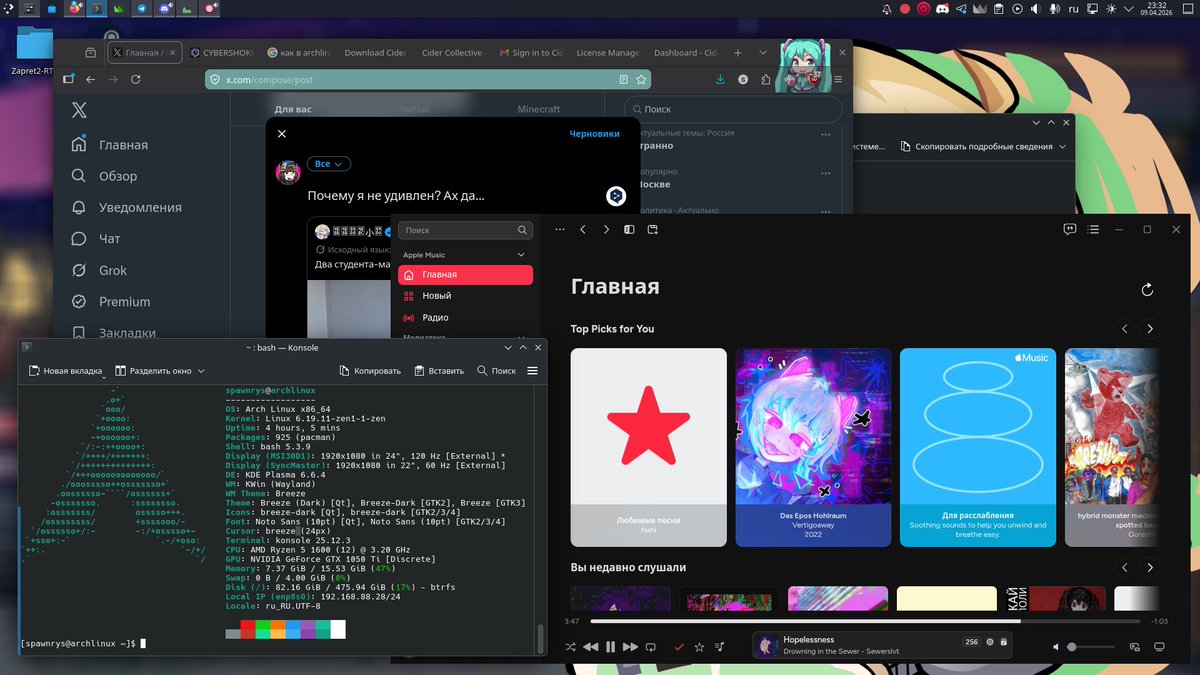The height and width of the screenshot is (675, 1200).
Task: Switch to Download Cider browser tab
Action: pos(377,53)
